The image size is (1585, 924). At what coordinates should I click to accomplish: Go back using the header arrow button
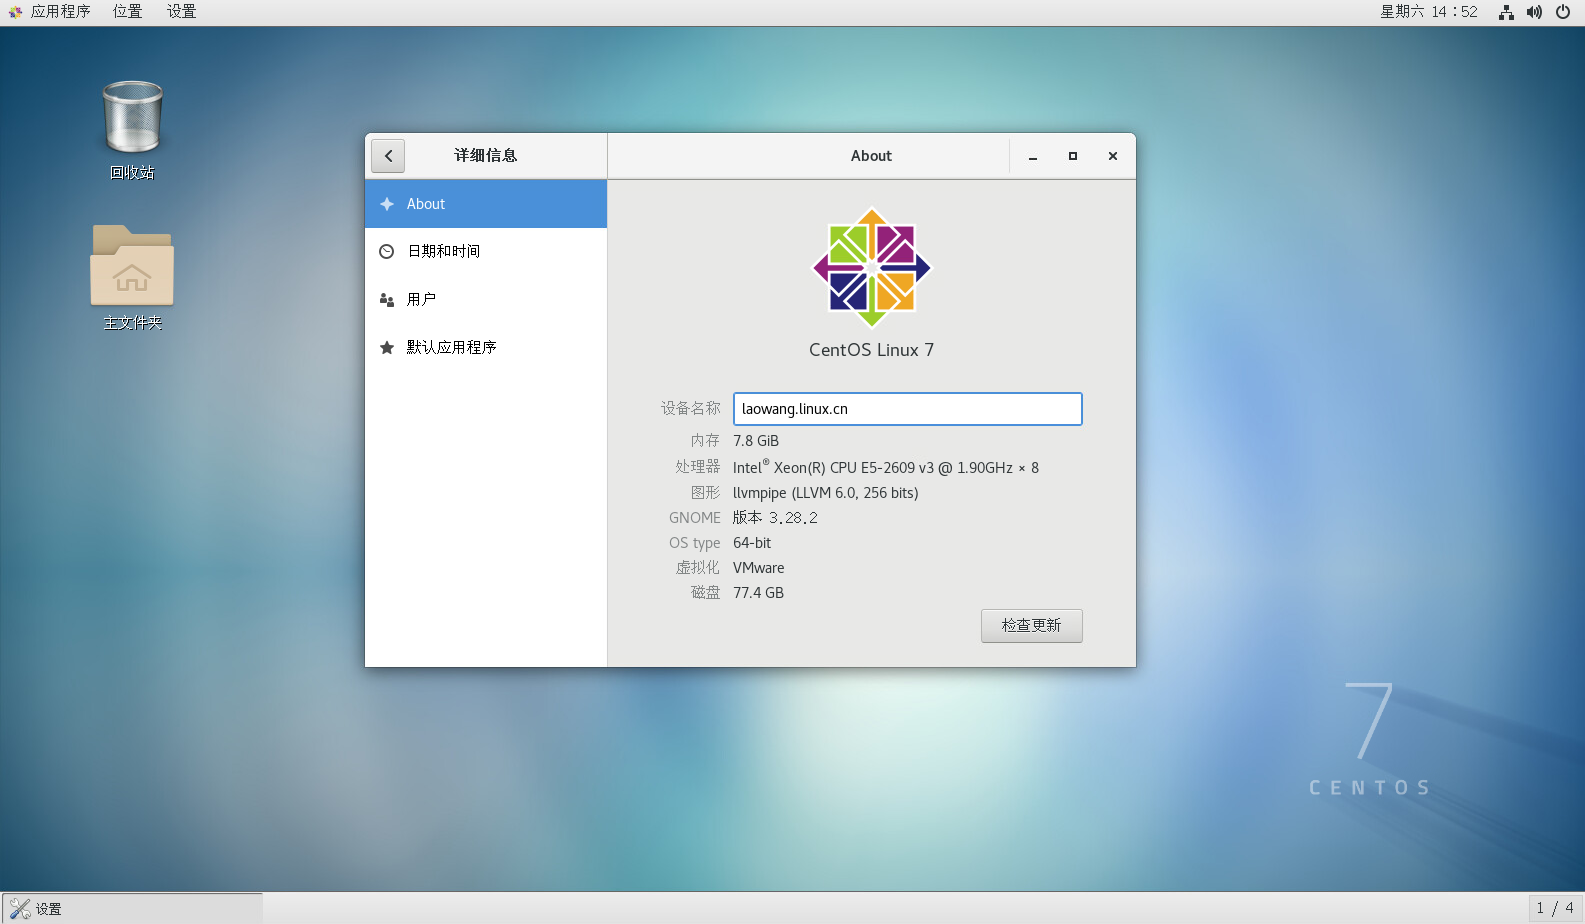tap(388, 156)
